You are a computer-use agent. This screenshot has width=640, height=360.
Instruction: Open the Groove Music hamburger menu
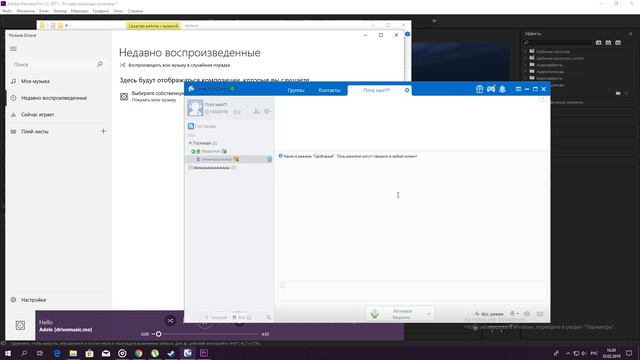tap(13, 49)
